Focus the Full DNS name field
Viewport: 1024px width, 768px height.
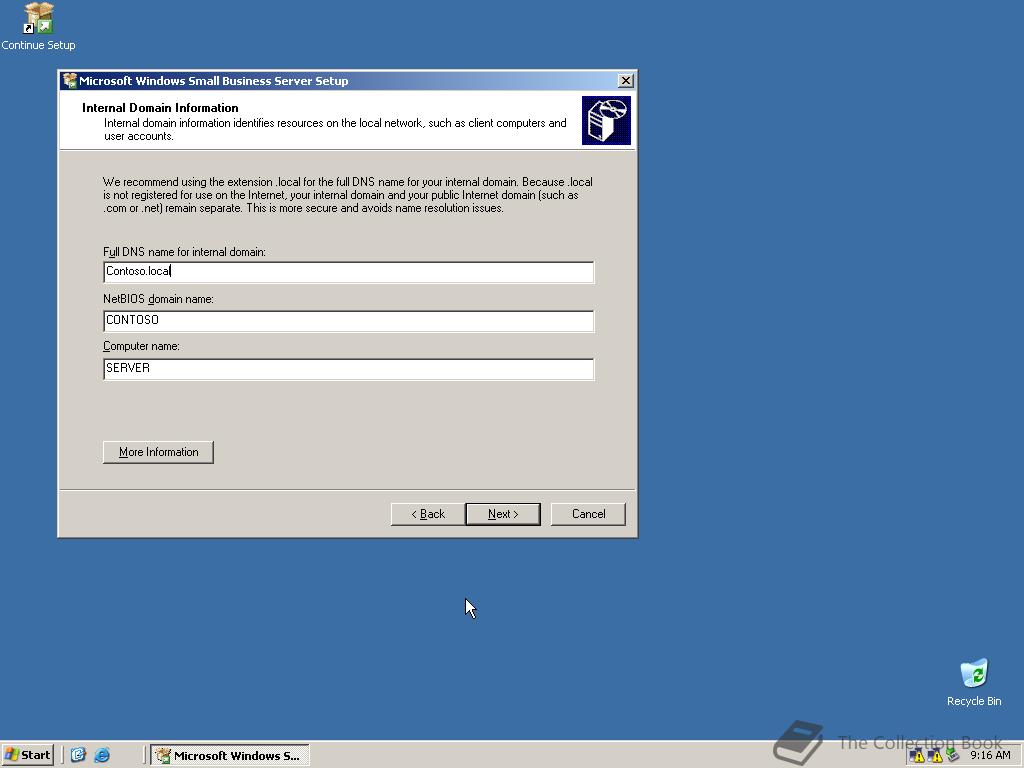349,272
